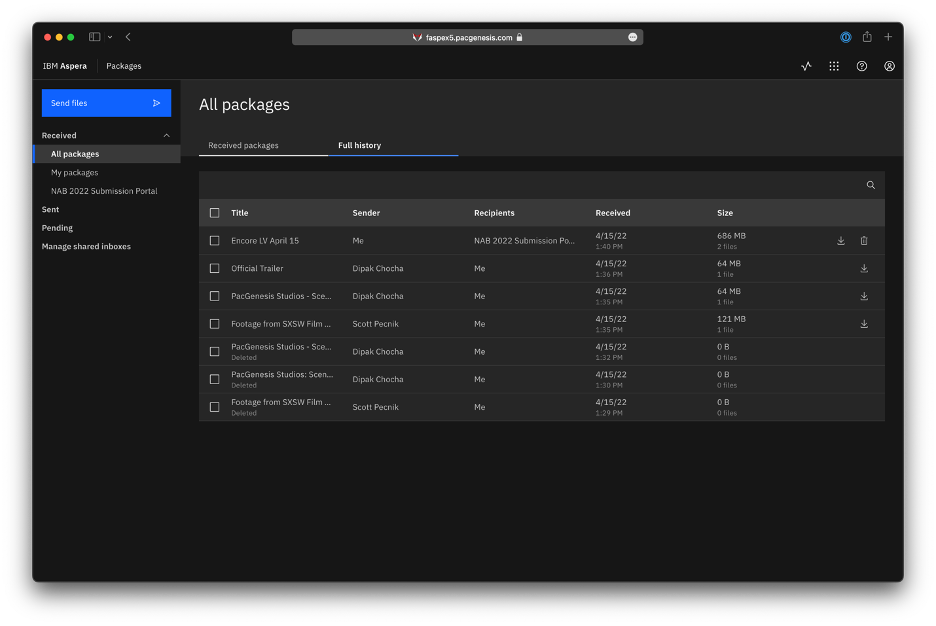Open NAB 2022 Submission Portal inbox

point(104,191)
